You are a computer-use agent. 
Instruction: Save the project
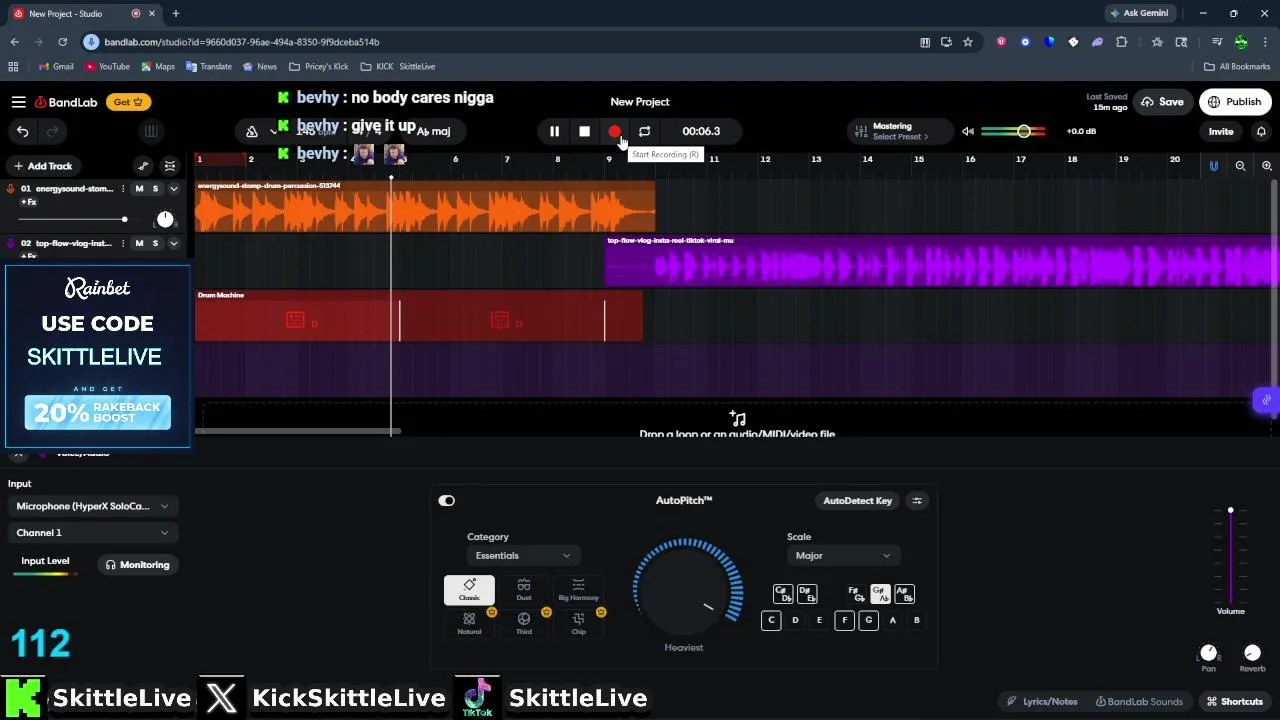tap(1162, 102)
